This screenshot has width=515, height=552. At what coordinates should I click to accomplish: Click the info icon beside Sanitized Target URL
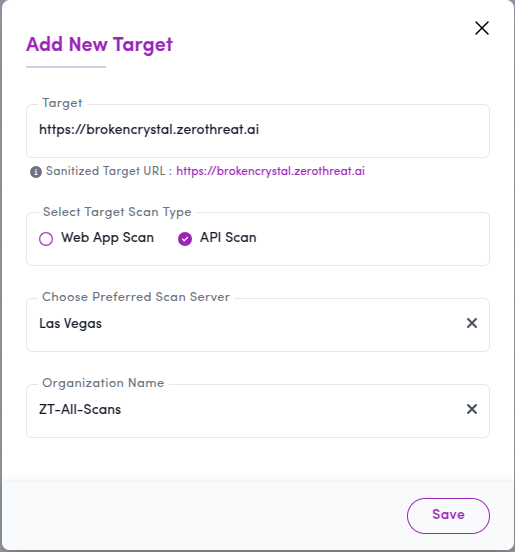point(36,172)
